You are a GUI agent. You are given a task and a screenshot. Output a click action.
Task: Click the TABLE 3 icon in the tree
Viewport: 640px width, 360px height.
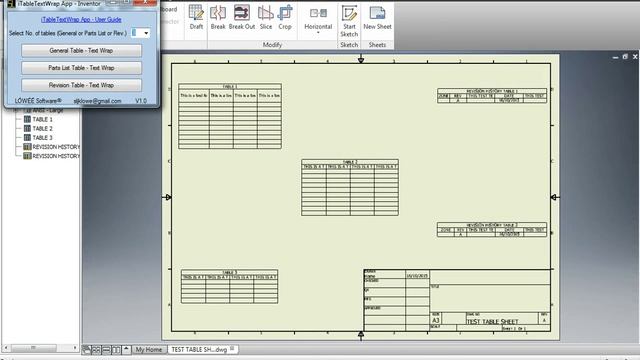(x=27, y=138)
